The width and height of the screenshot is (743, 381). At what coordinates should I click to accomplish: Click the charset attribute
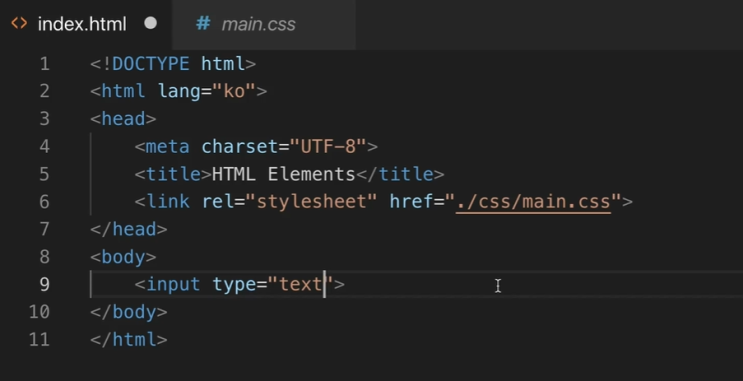tap(240, 146)
